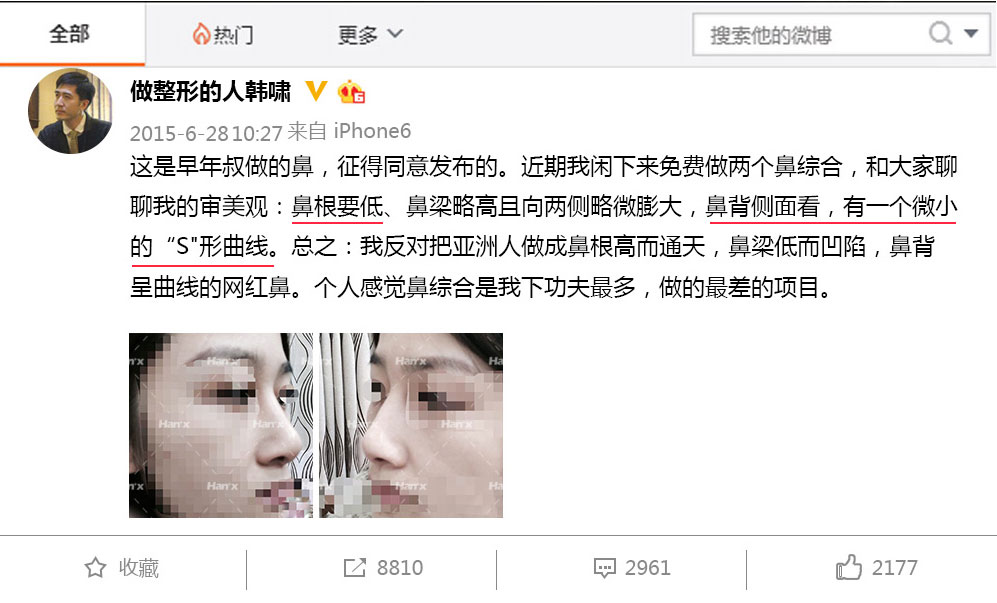Open the right nose profile photo
Image resolution: width=997 pixels, height=603 pixels.
(411, 425)
